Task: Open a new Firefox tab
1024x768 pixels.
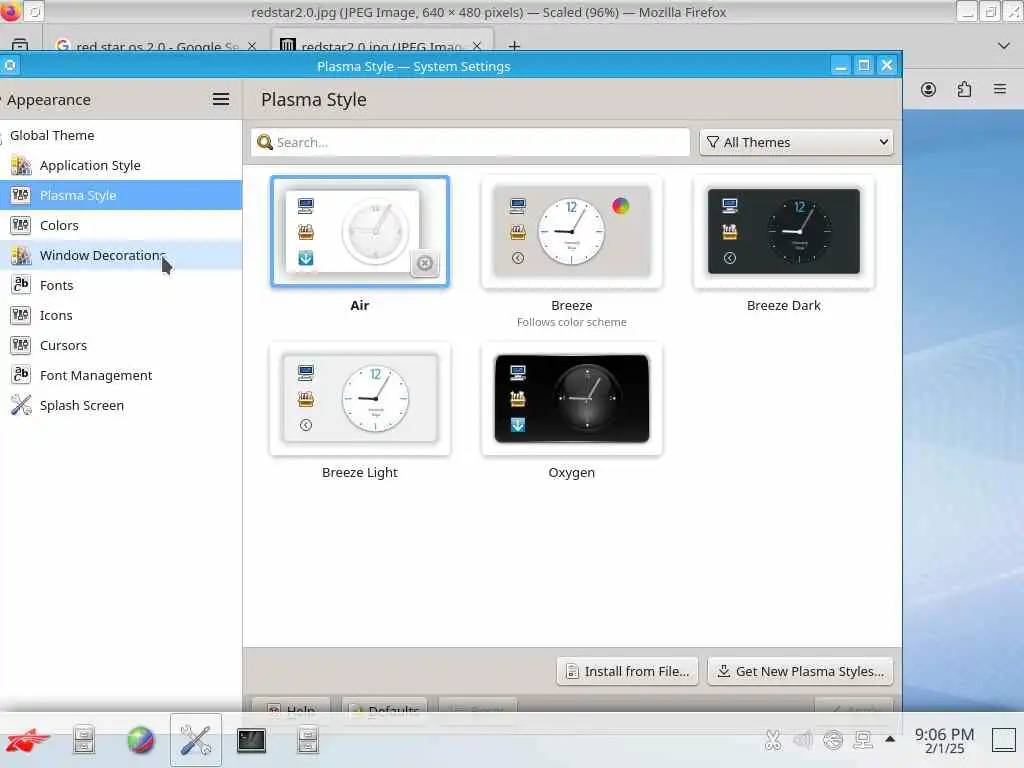Action: pos(514,46)
